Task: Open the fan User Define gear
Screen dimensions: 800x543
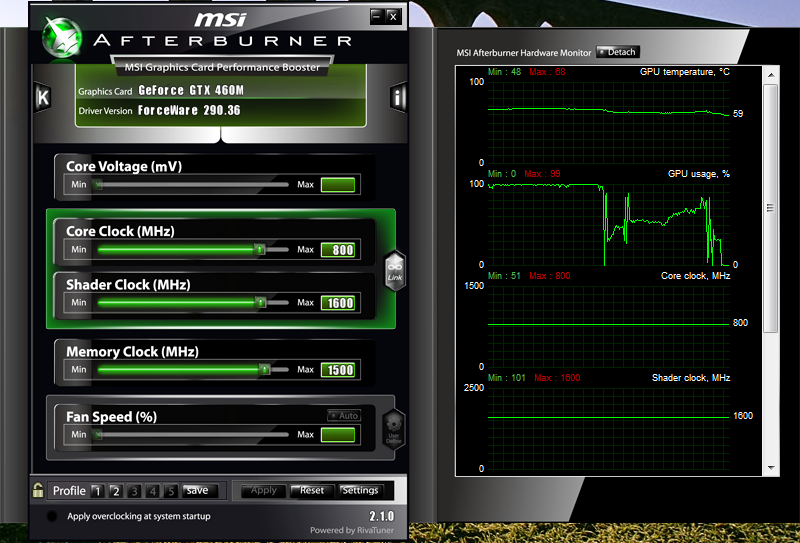Action: point(394,429)
